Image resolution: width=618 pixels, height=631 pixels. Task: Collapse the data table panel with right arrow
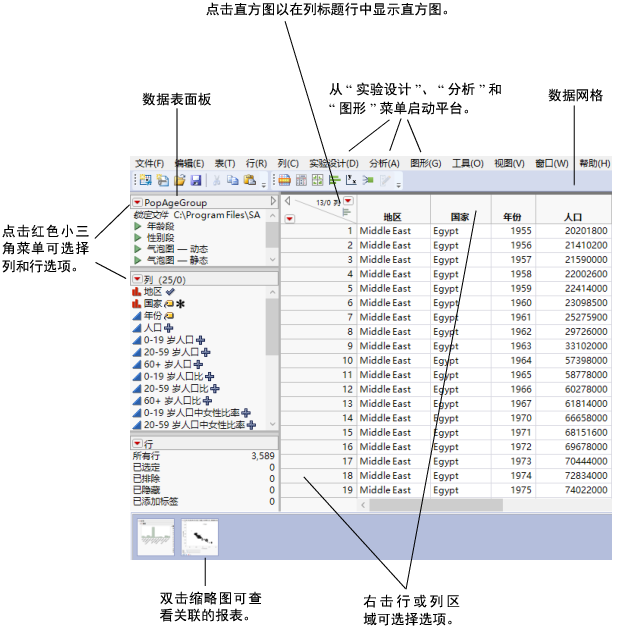point(273,201)
